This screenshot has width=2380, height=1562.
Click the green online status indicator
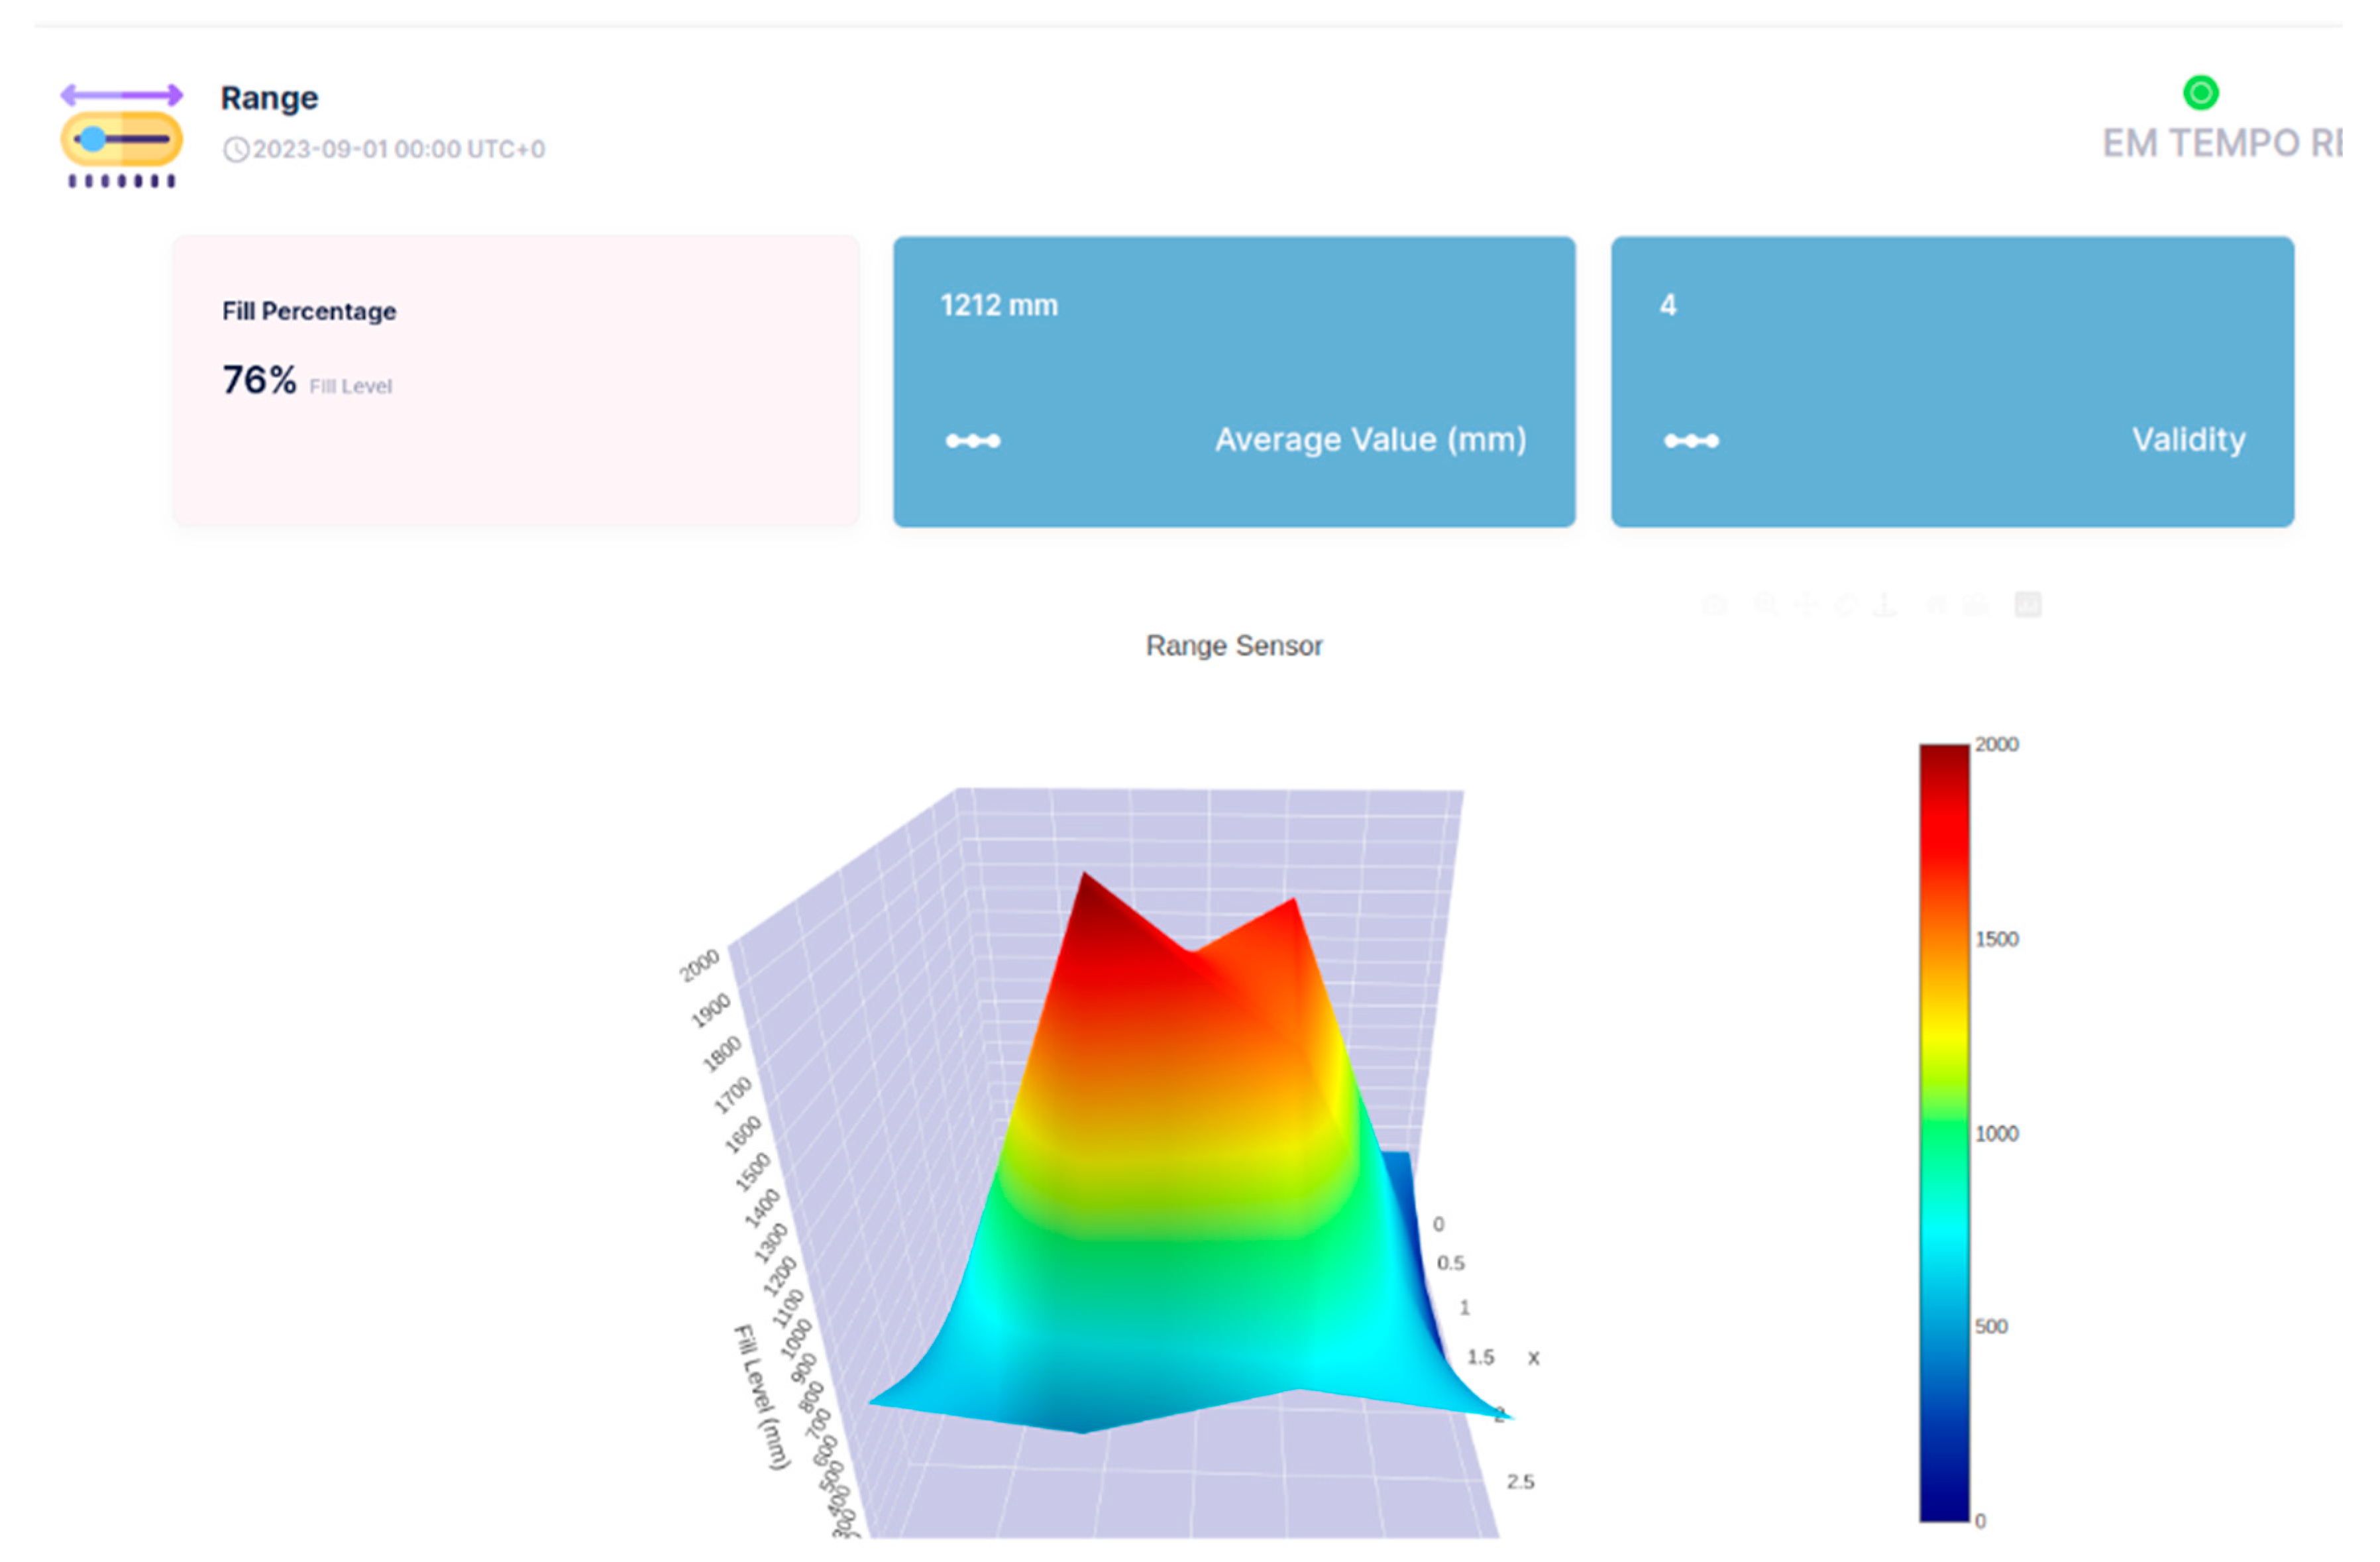[2200, 93]
